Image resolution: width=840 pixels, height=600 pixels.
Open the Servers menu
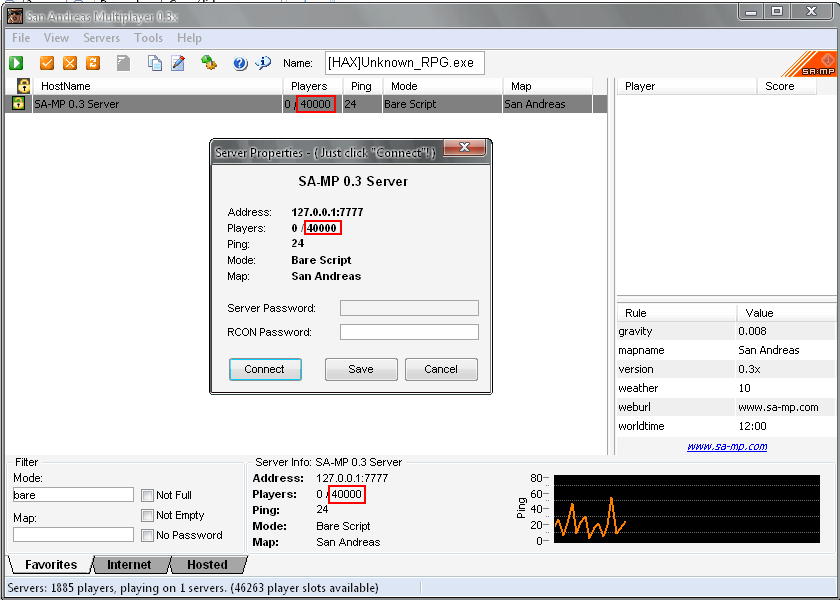pos(101,38)
